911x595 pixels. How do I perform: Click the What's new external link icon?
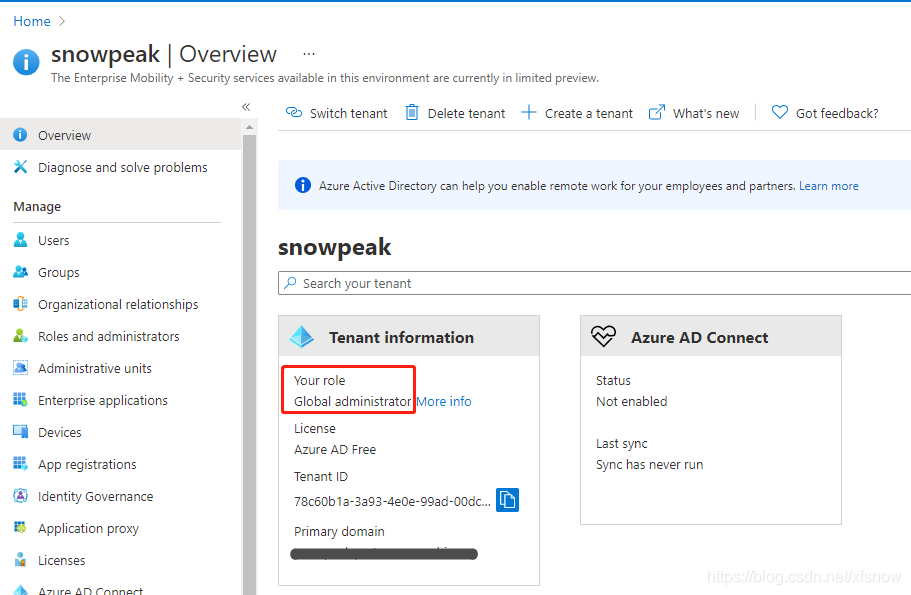[x=657, y=112]
